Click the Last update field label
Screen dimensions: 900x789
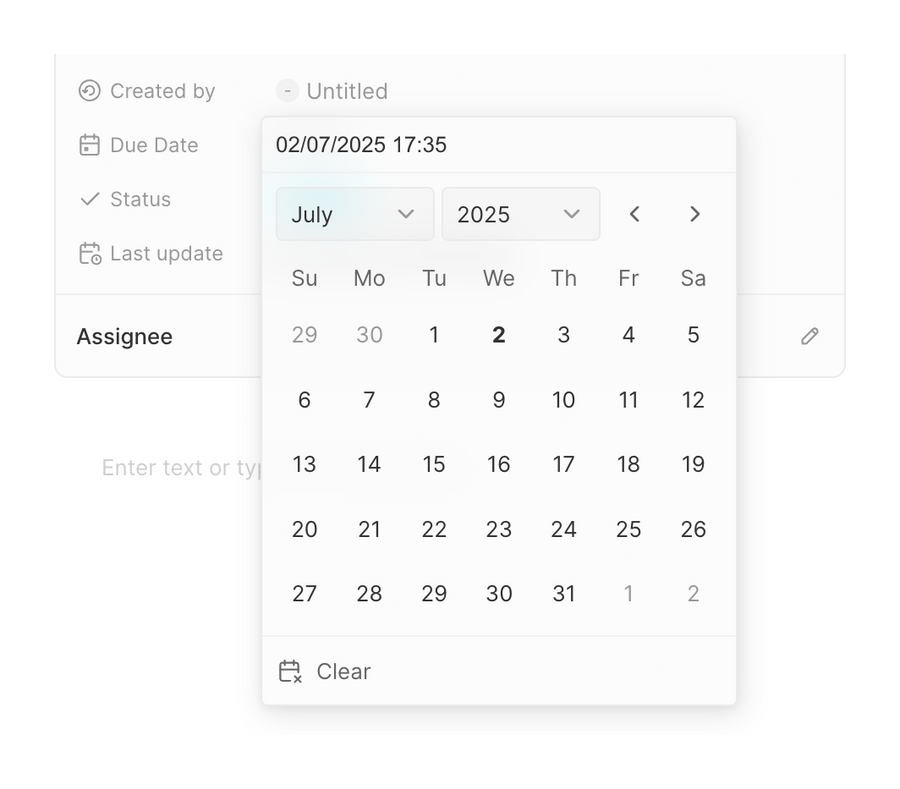pos(166,254)
